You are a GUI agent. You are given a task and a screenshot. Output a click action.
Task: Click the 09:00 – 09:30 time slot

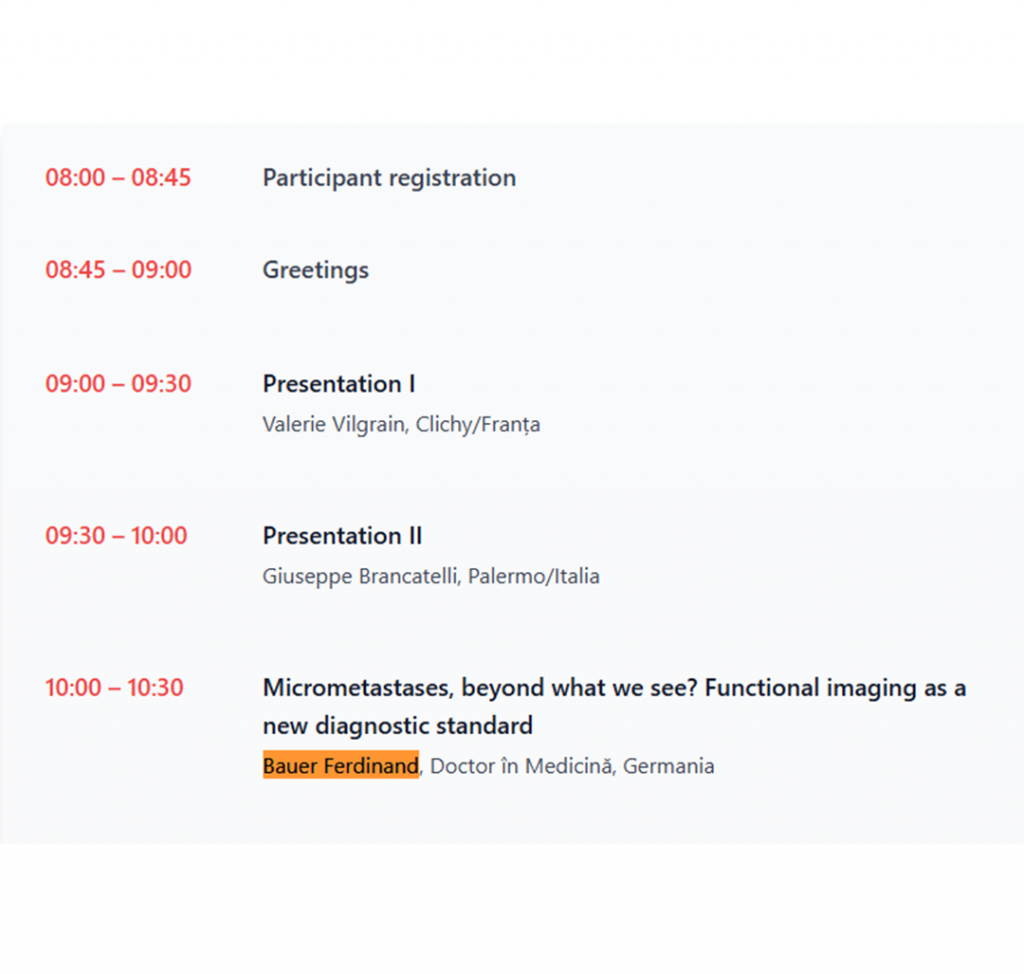118,384
